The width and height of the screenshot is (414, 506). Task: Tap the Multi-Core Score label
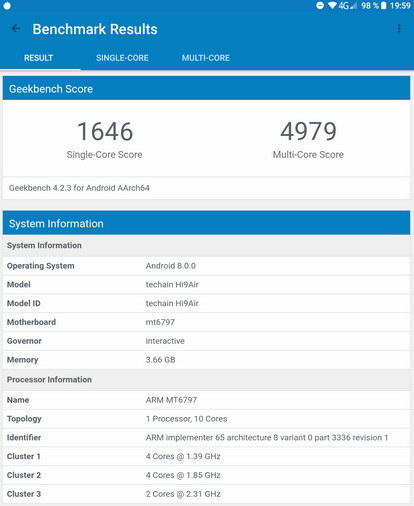[x=308, y=155]
